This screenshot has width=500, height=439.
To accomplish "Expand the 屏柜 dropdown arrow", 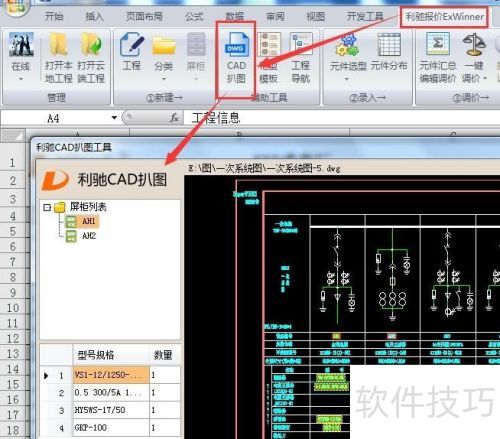I will click(196, 79).
